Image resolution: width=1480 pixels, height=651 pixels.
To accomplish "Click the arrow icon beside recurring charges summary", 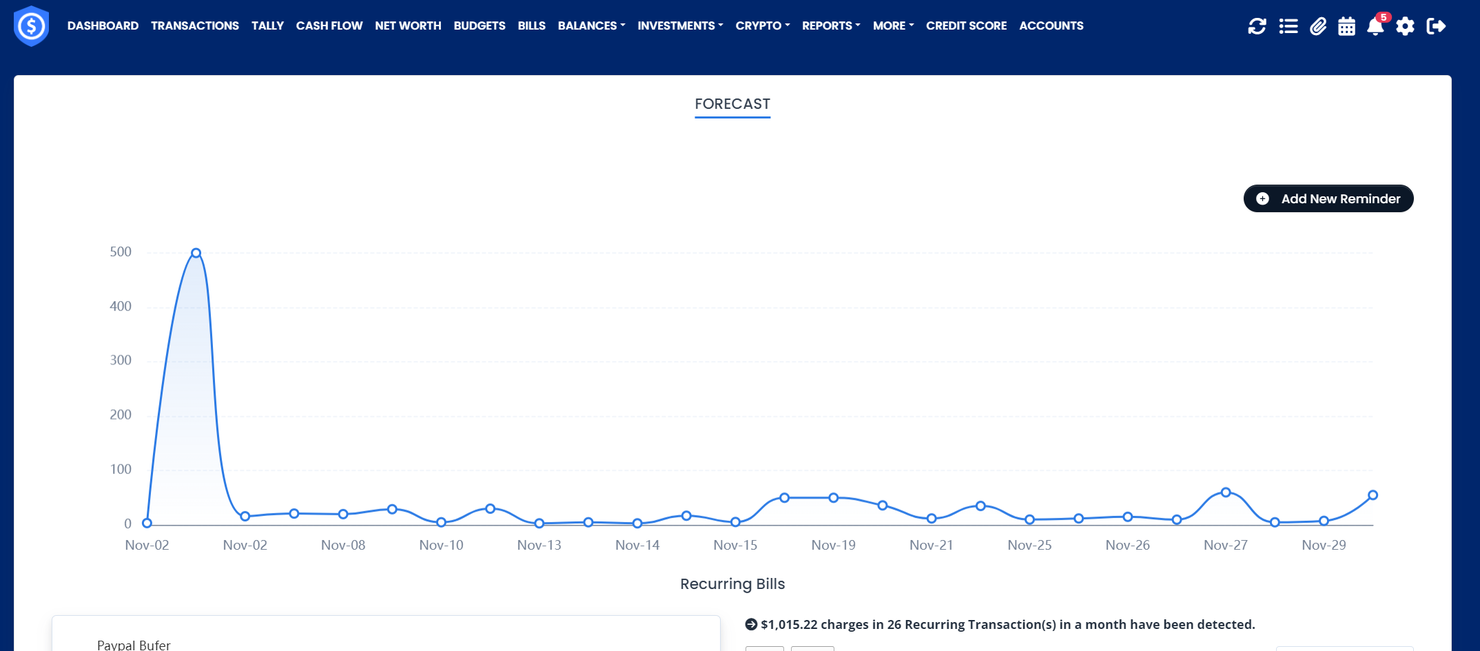I will pyautogui.click(x=751, y=624).
